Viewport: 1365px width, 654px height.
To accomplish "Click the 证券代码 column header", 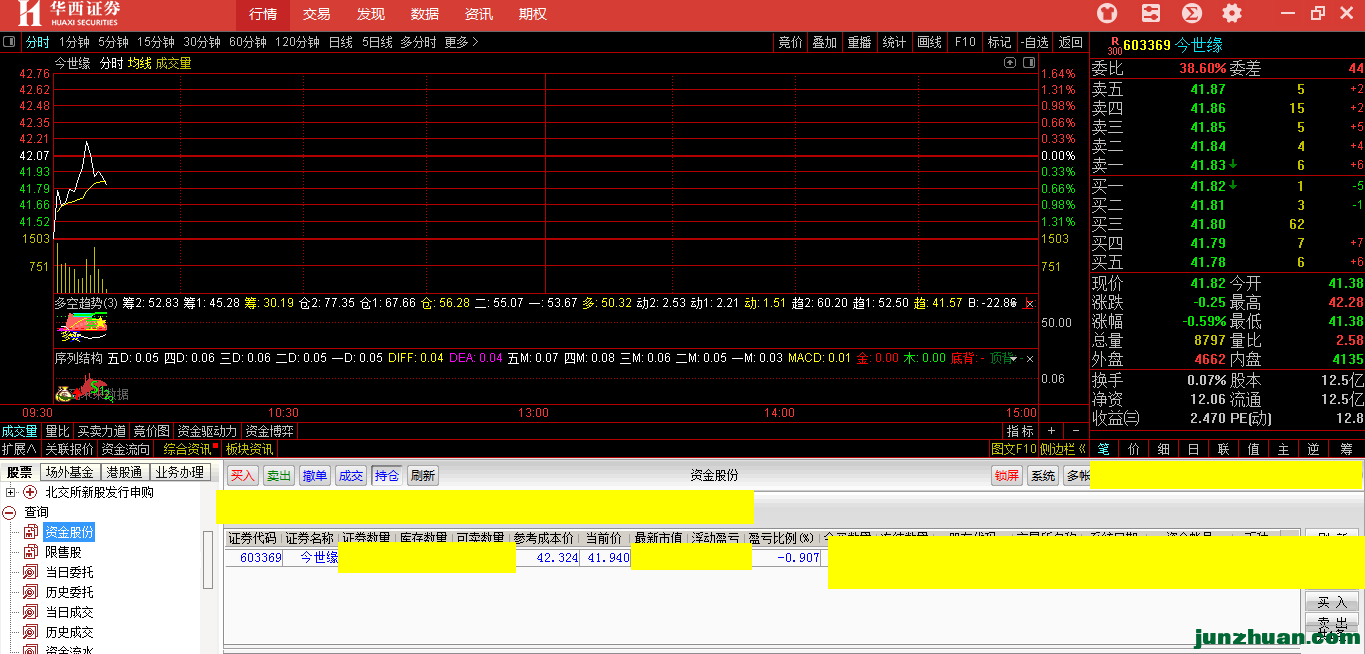I will coord(252,538).
